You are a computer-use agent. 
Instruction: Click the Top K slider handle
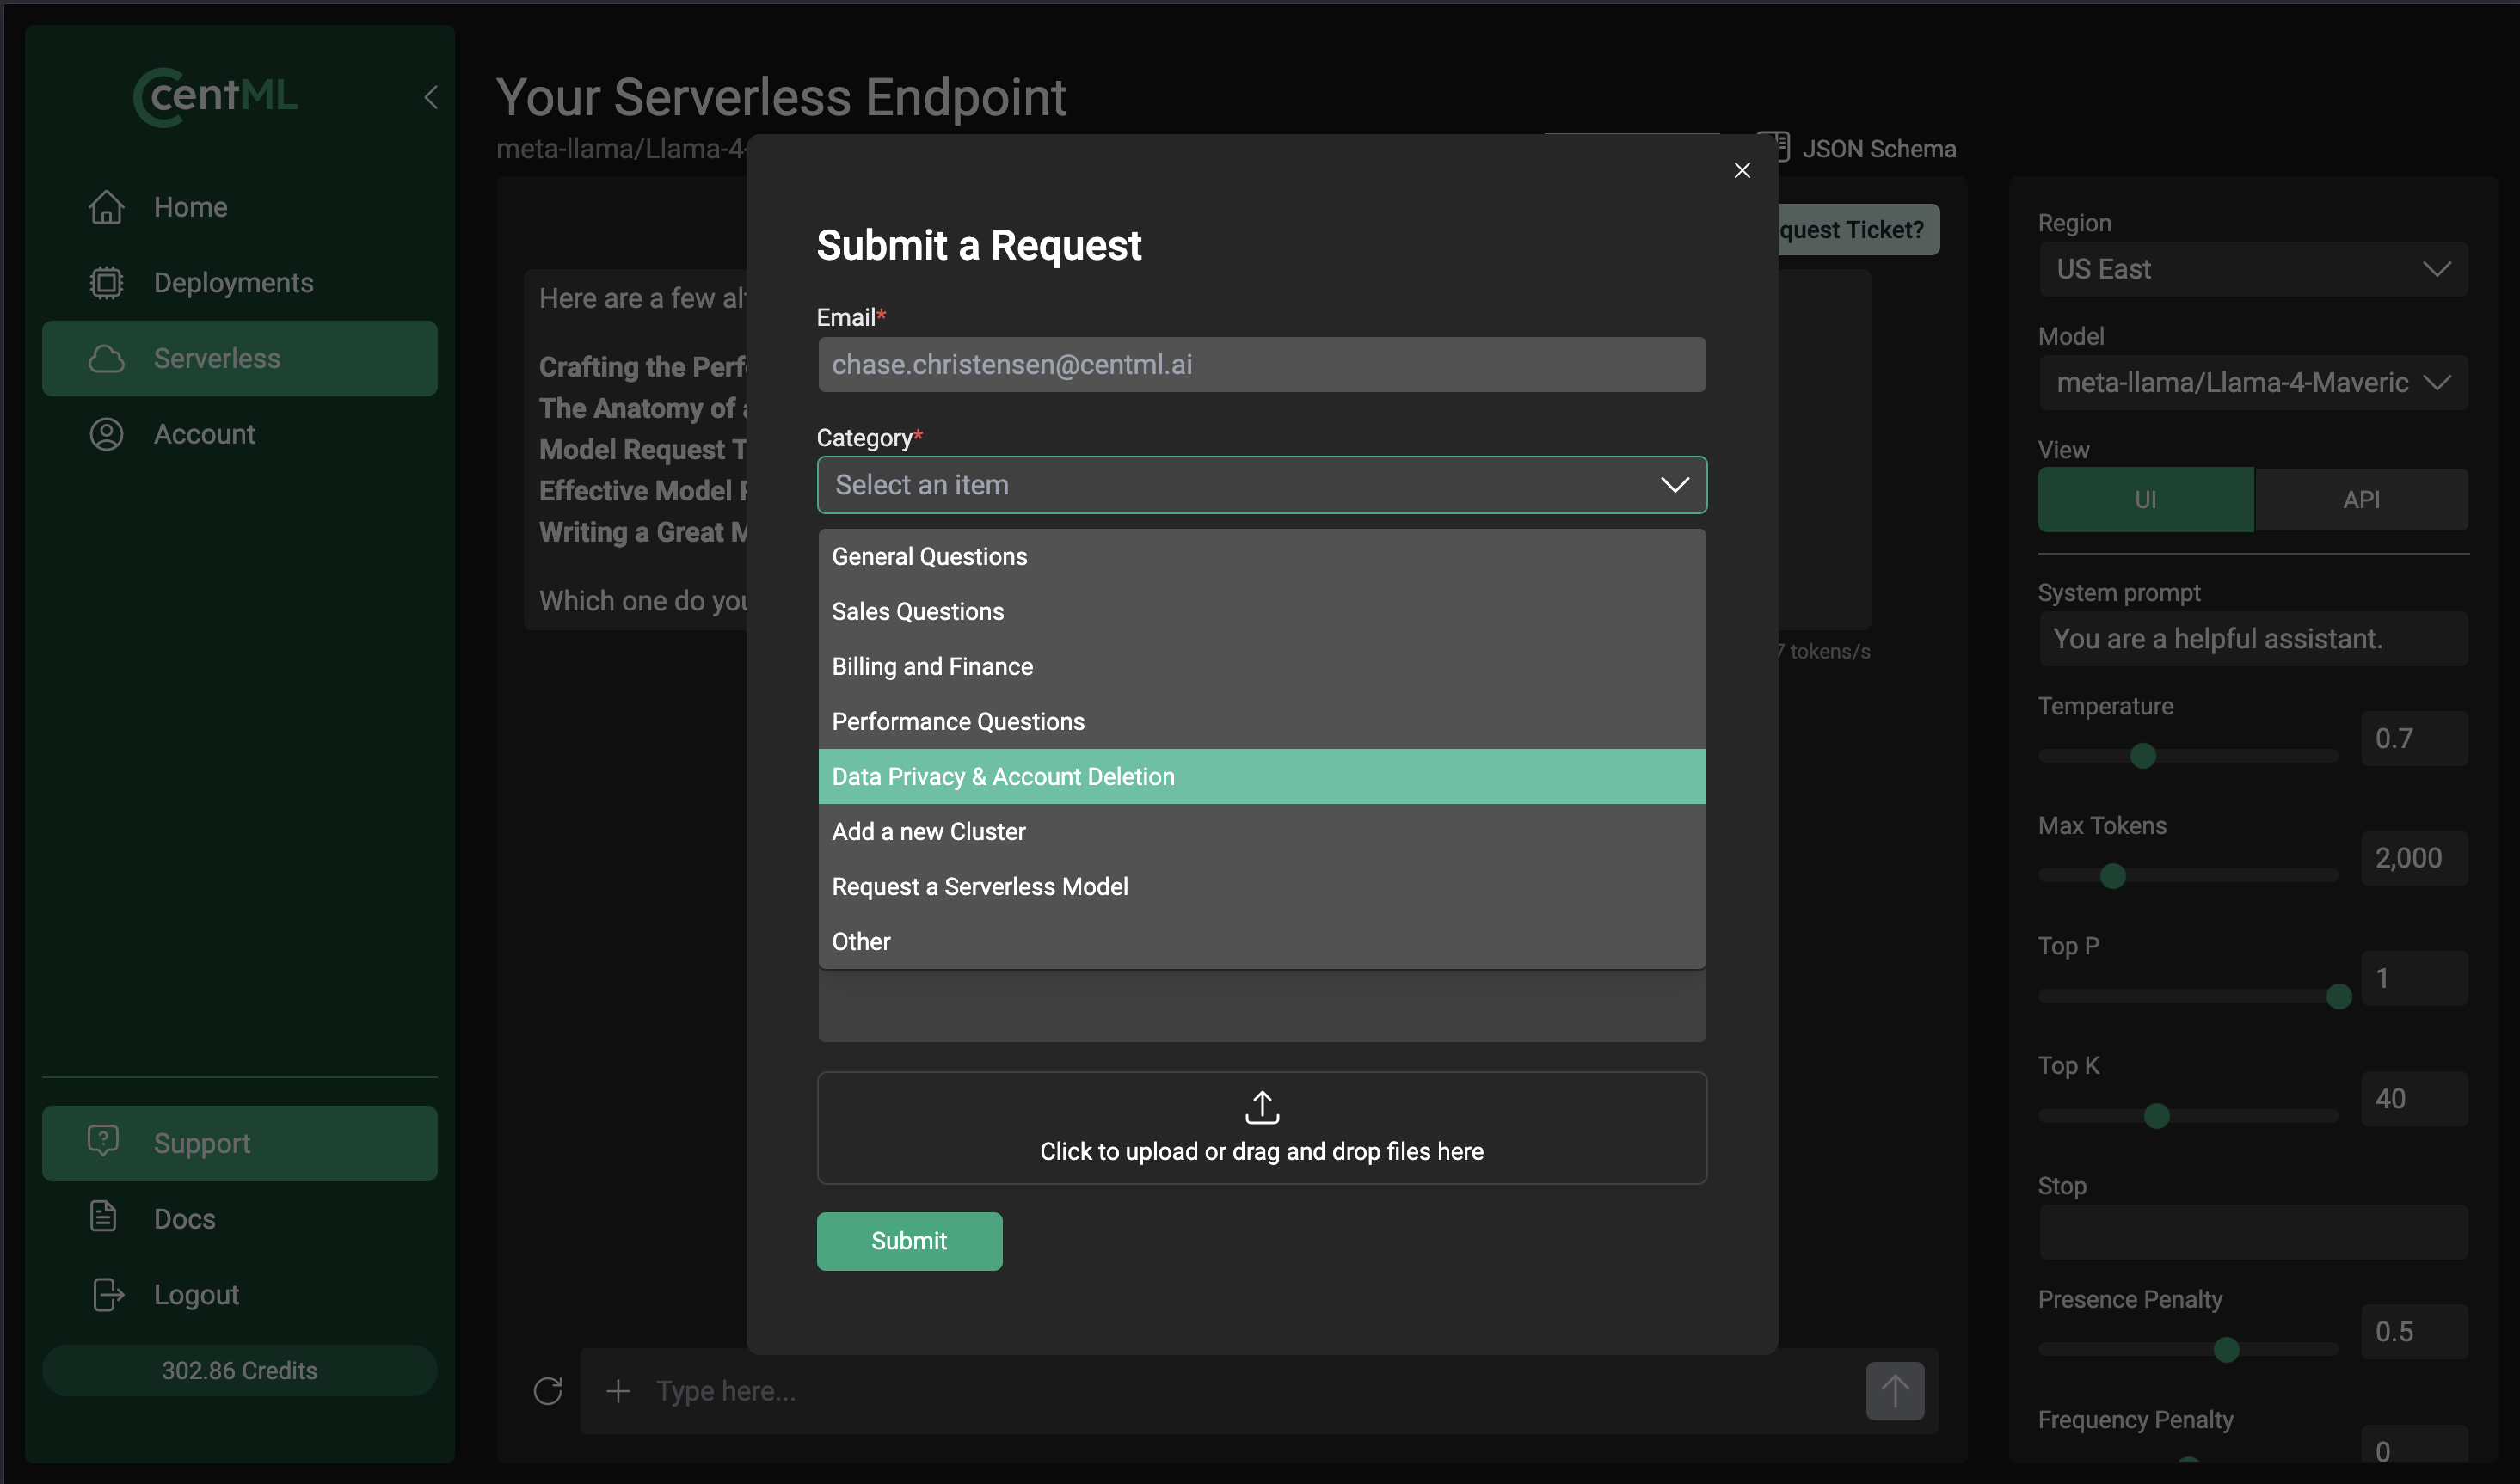tap(2156, 1116)
